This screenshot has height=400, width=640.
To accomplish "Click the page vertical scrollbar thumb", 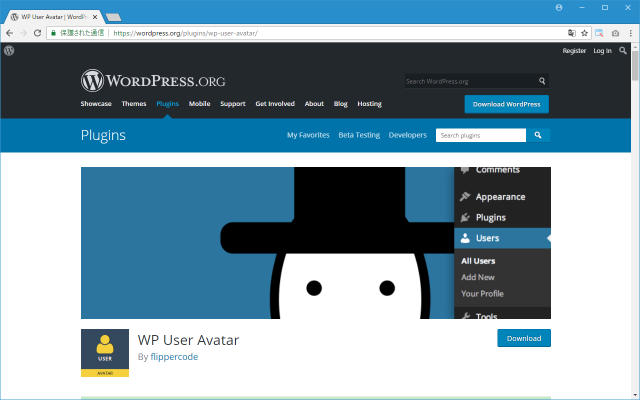I will [635, 65].
